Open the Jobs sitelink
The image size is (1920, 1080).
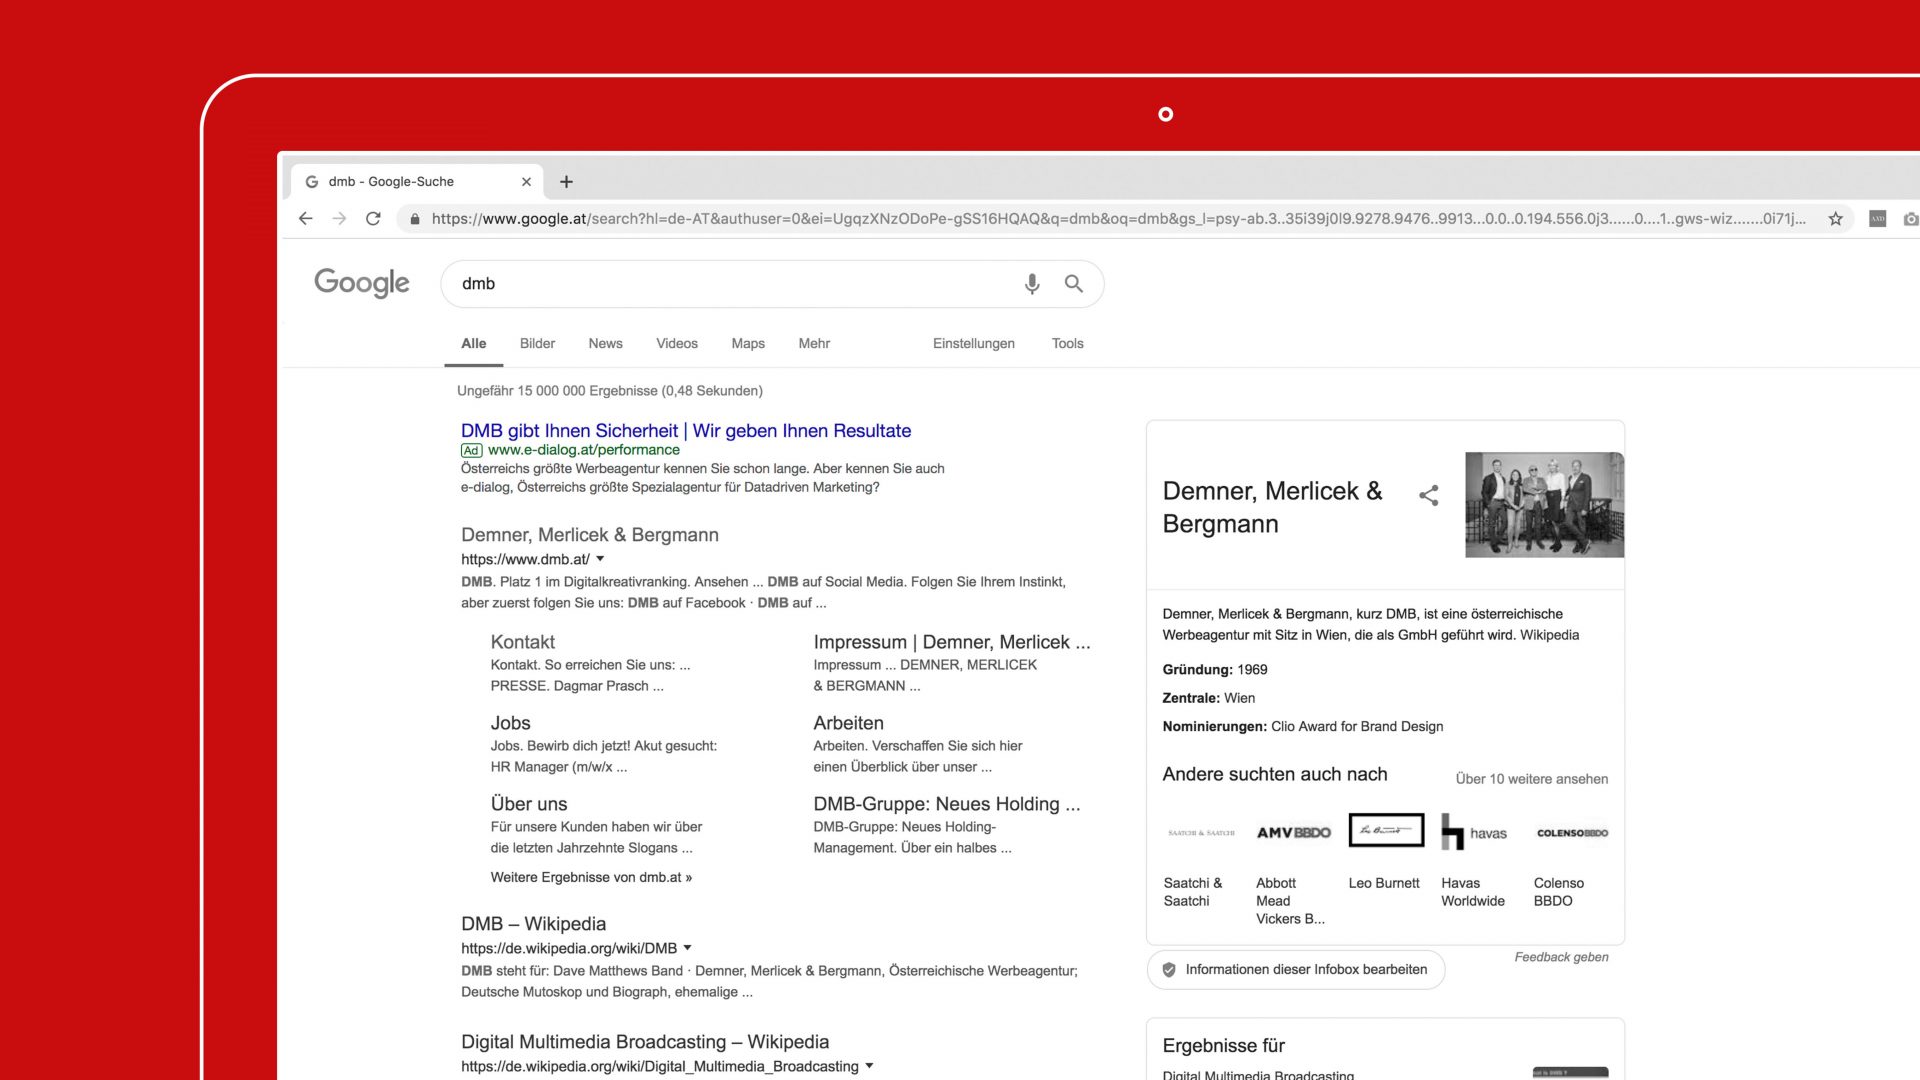coord(510,723)
